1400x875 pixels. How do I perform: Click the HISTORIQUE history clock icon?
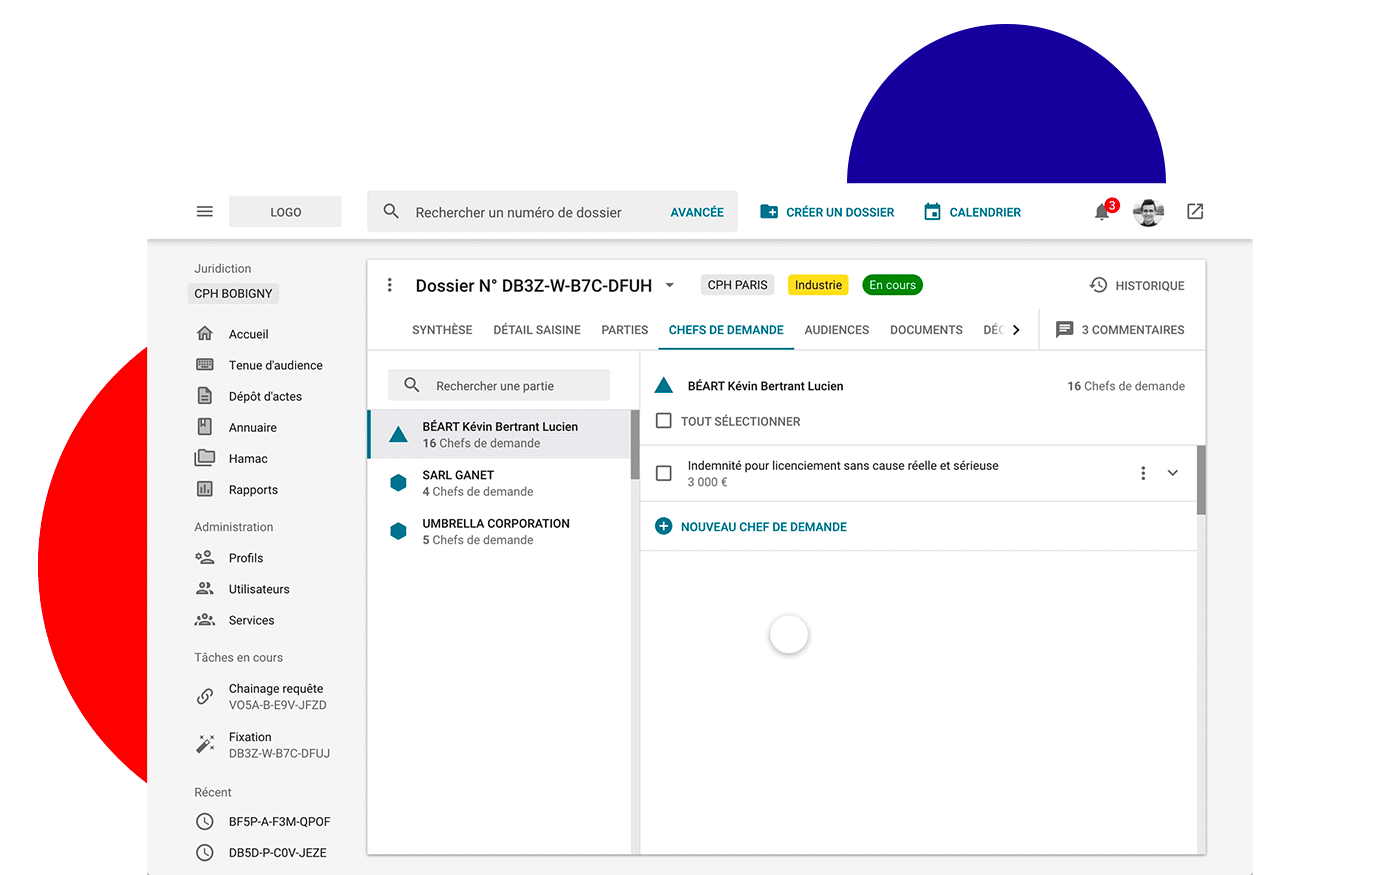click(x=1098, y=285)
